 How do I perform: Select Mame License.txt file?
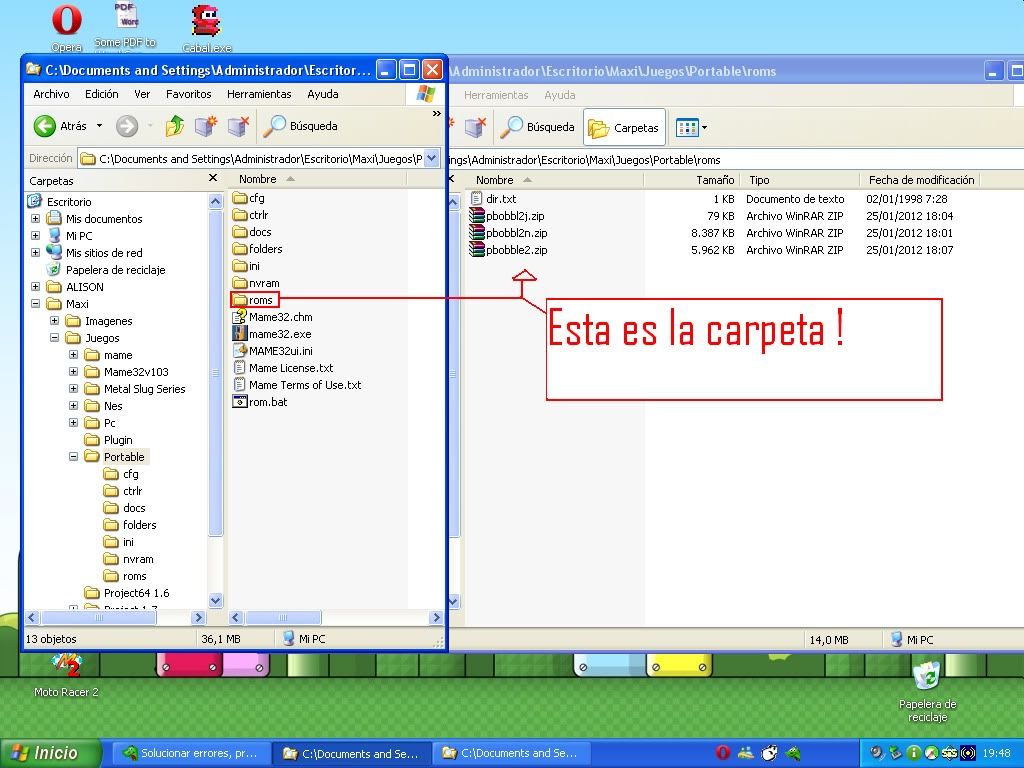coord(283,368)
